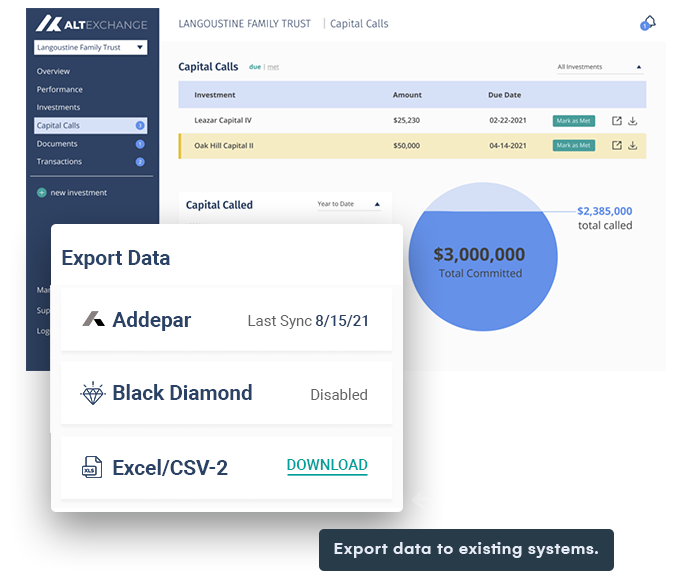This screenshot has height=571, width=675.
Task: Click the Amount column header
Action: coord(407,95)
